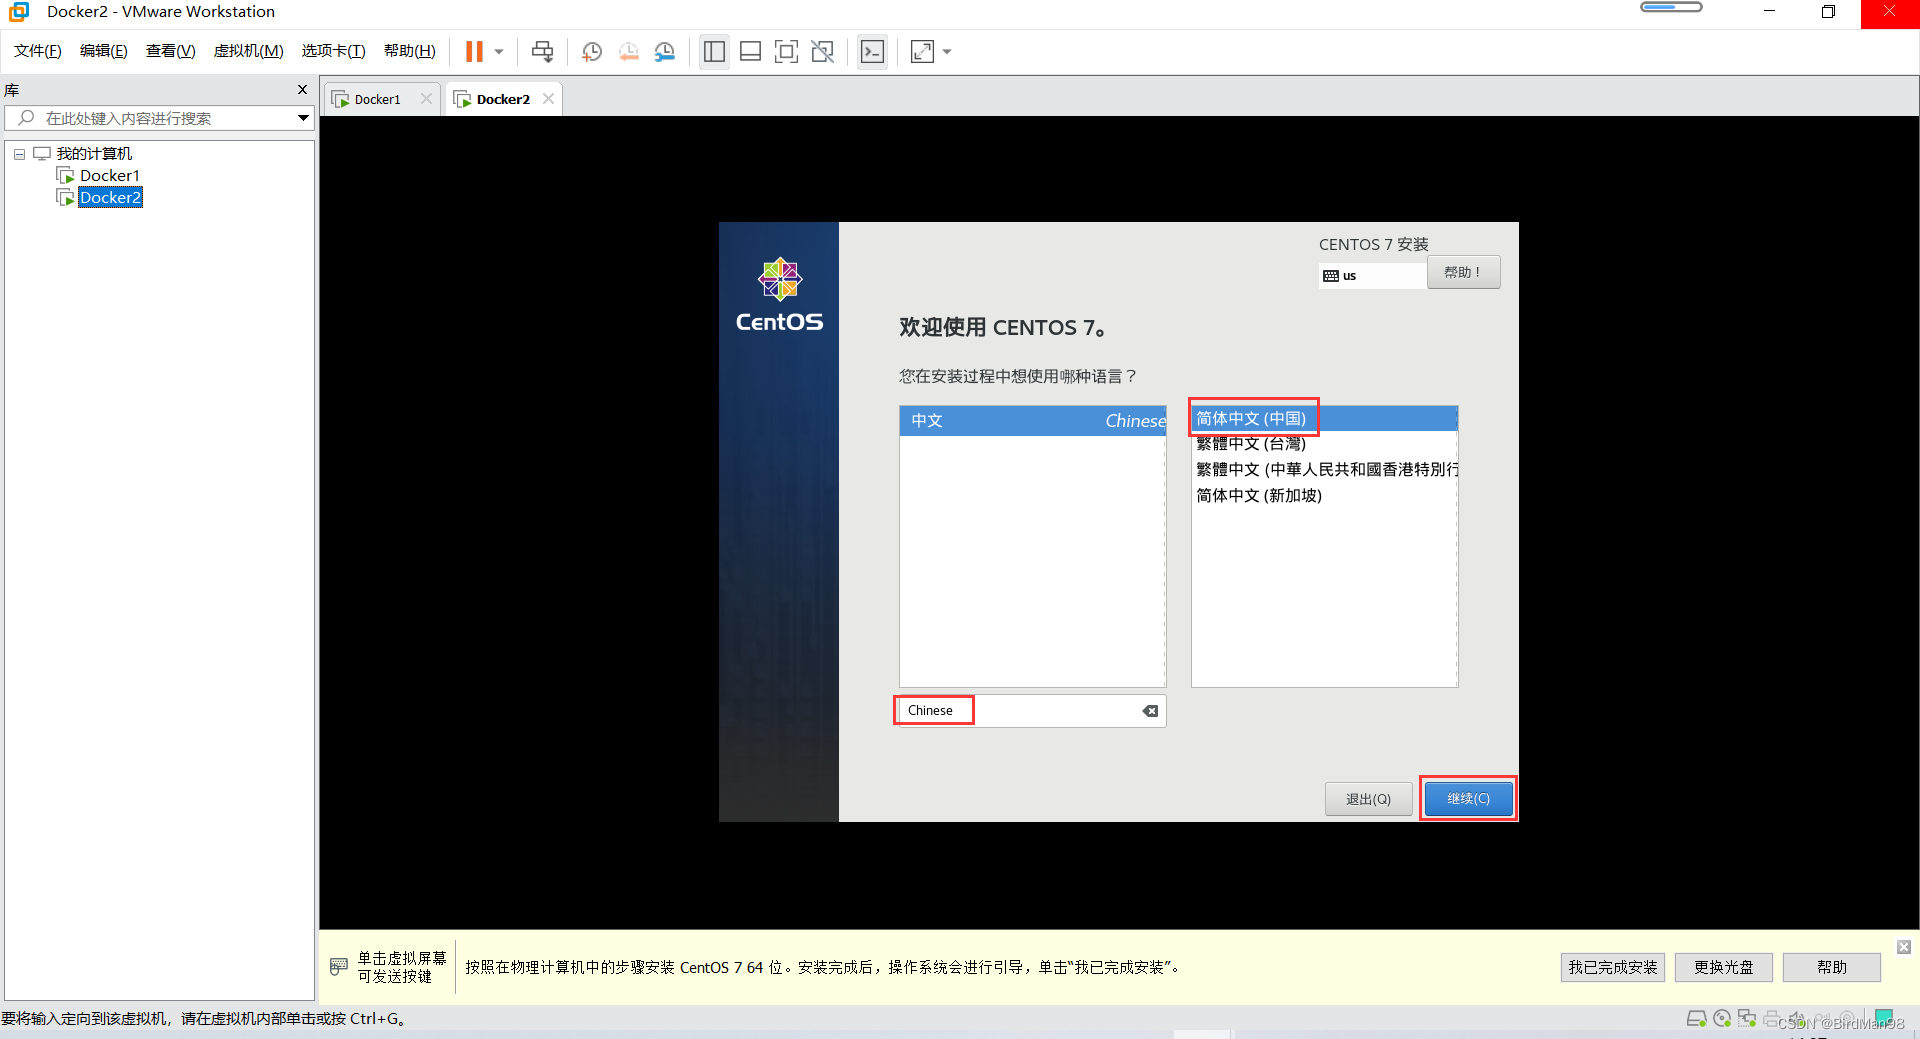Viewport: 1920px width, 1039px height.
Task: Open the stretch display options arrow
Action: click(947, 52)
